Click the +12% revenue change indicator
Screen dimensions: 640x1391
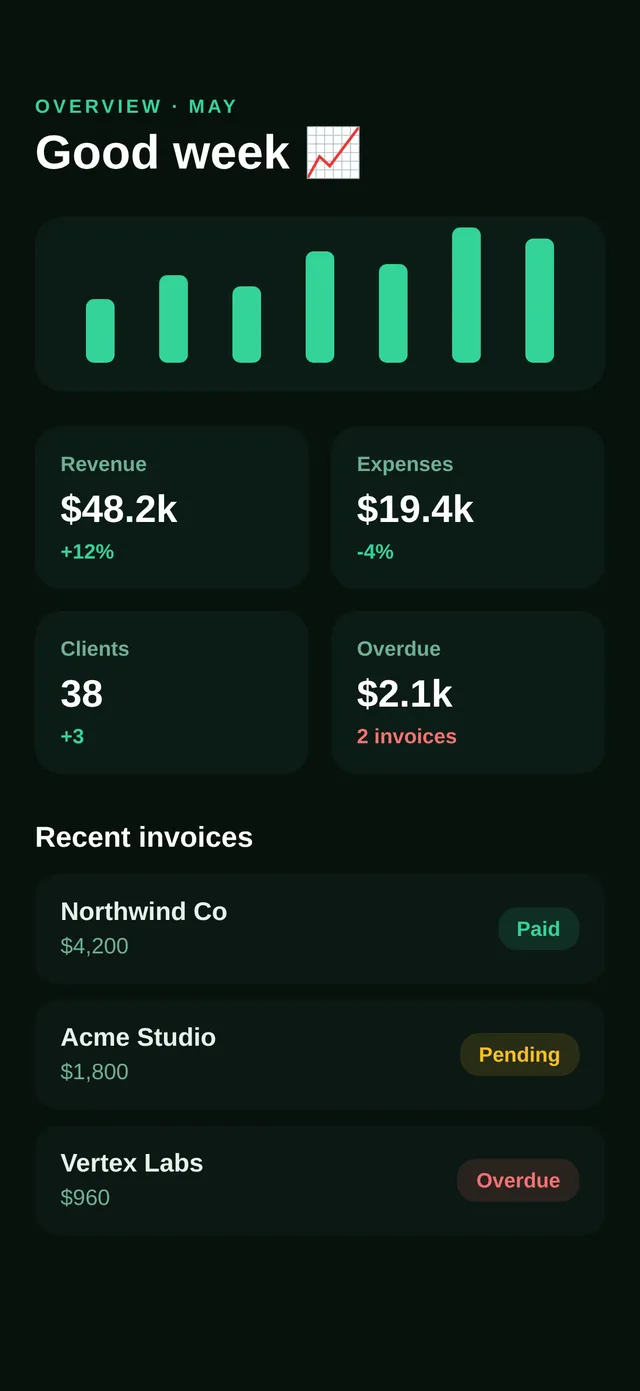click(87, 552)
